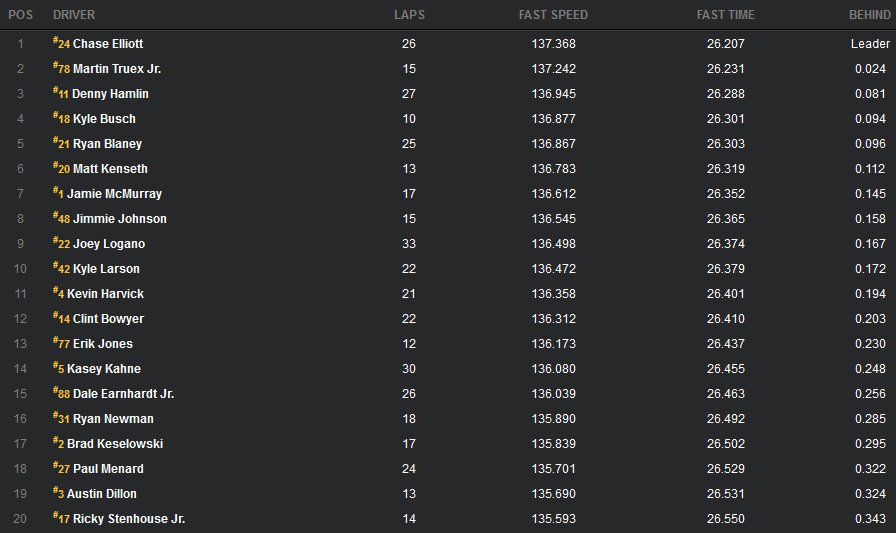Viewport: 896px width, 533px height.
Task: Select Jimmie Johnson row name
Action: click(119, 219)
